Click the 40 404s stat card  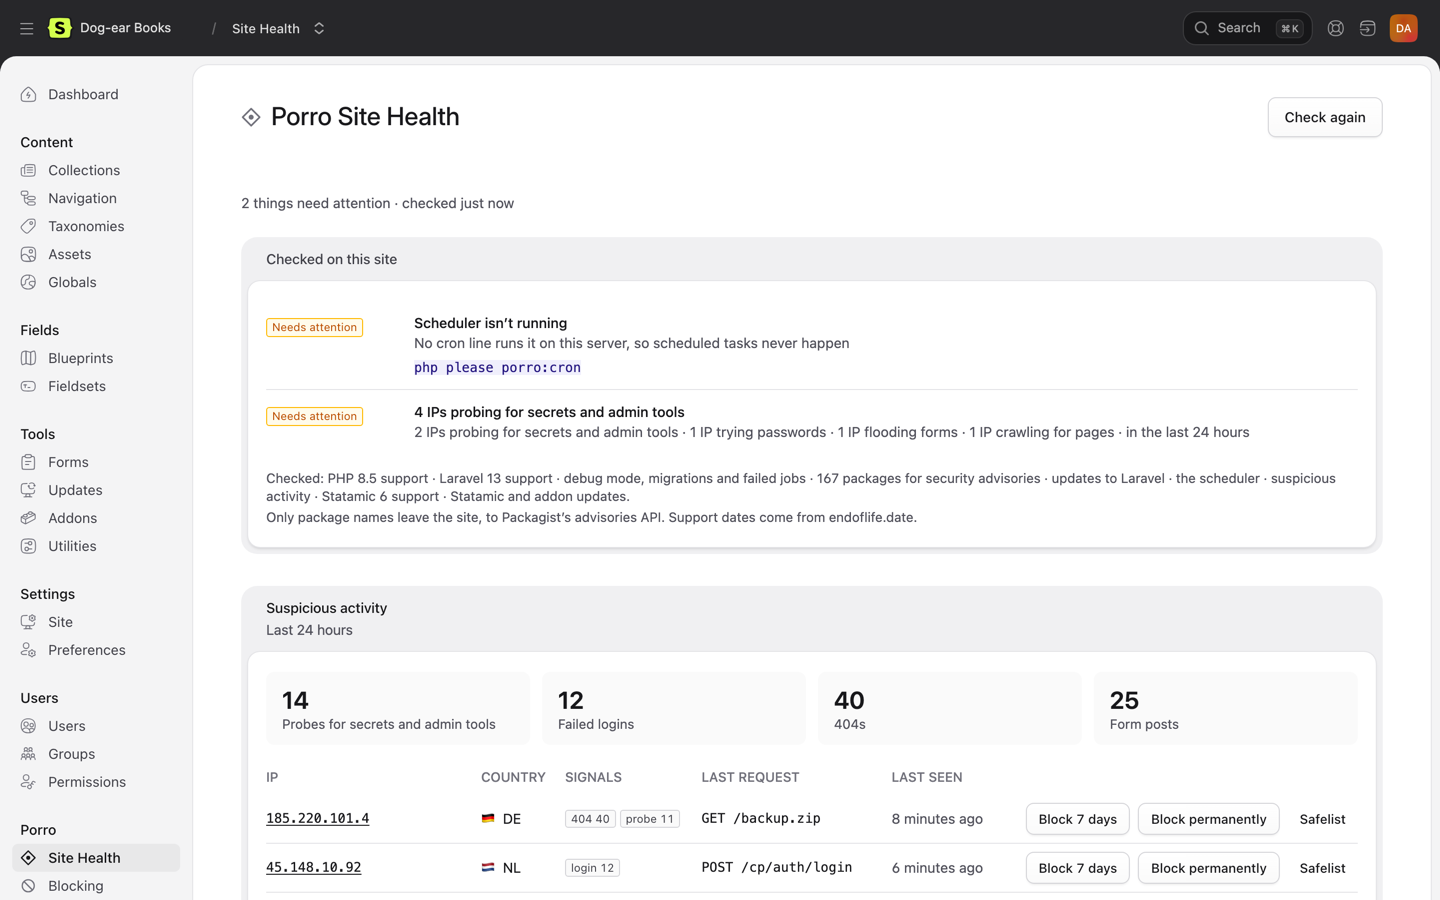[x=950, y=709]
